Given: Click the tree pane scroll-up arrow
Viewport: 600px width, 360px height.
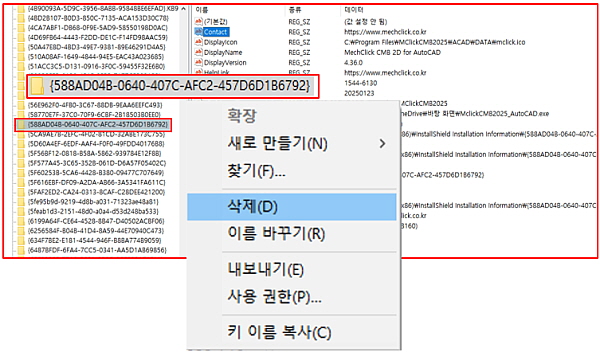Looking at the screenshot, I should point(183,9).
